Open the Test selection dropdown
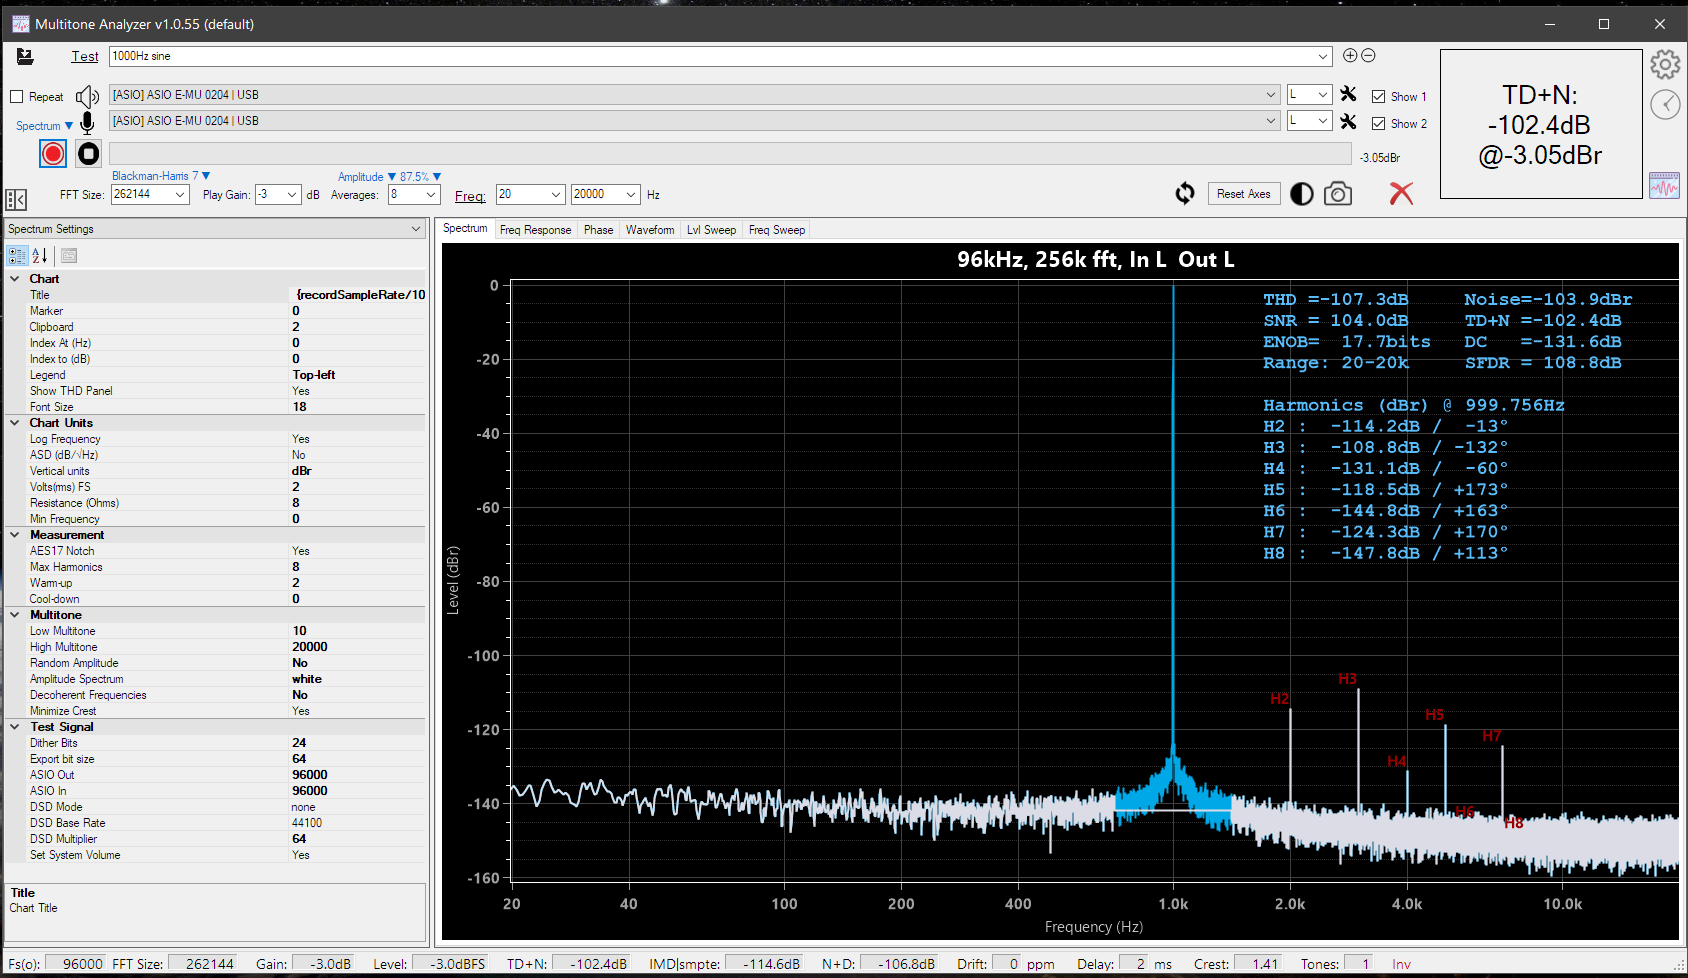The width and height of the screenshot is (1688, 978). click(1323, 57)
